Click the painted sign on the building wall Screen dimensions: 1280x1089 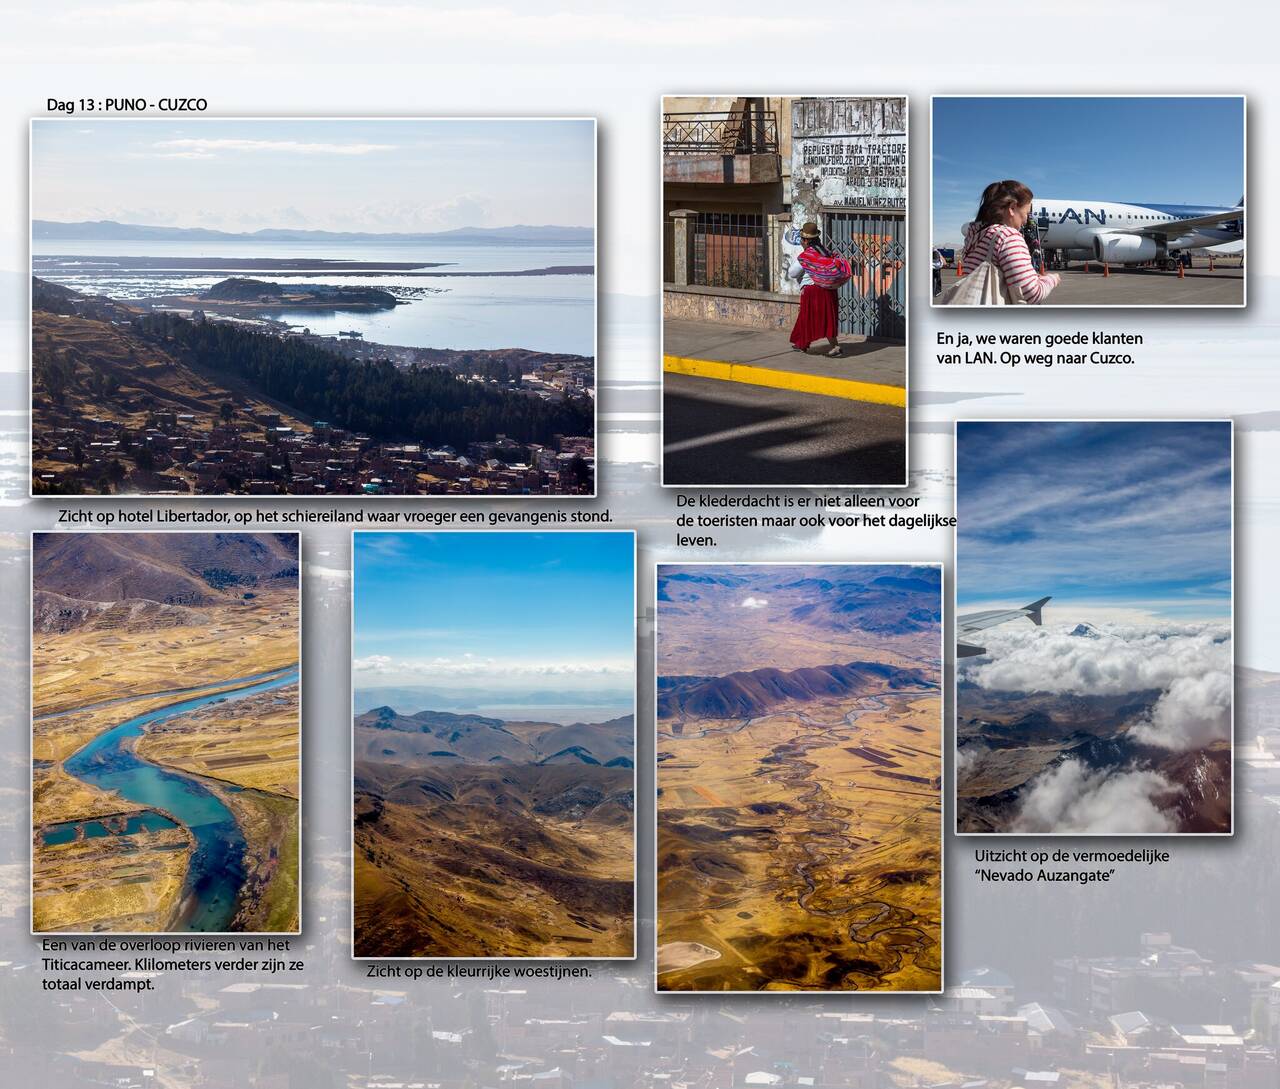pyautogui.click(x=849, y=158)
